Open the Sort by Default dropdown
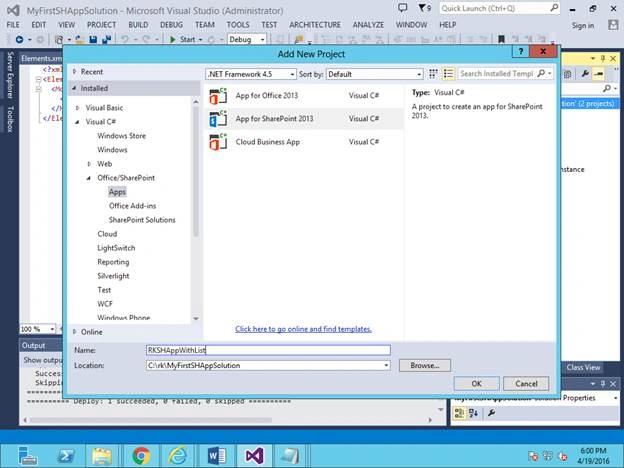Image resolution: width=624 pixels, height=468 pixels. pyautogui.click(x=374, y=74)
